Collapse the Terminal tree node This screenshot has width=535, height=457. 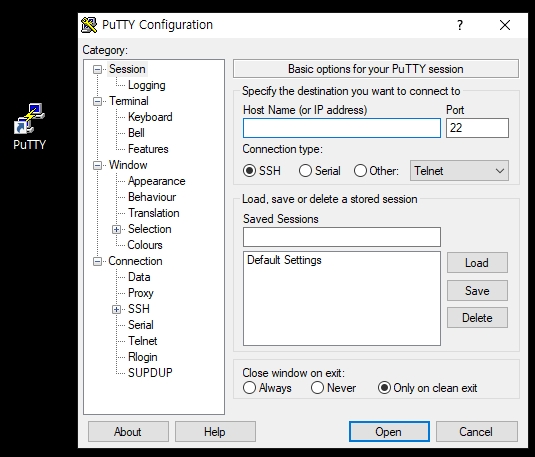(98, 101)
